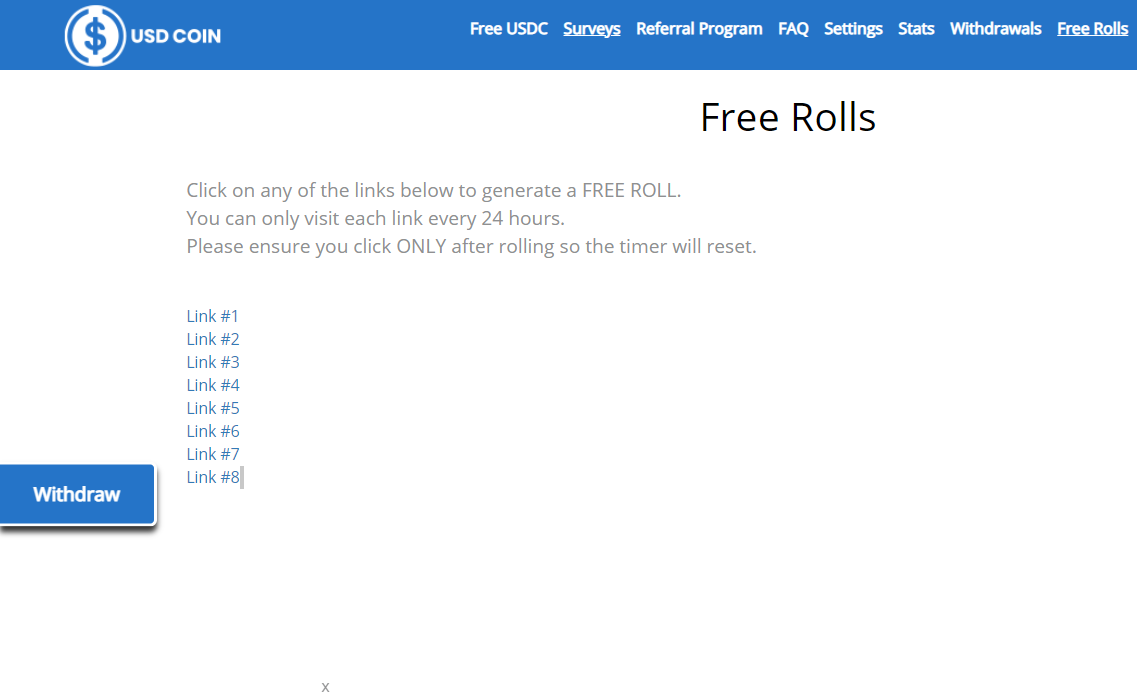Follow Link #5
Viewport: 1137px width, 694px height.
coord(212,408)
